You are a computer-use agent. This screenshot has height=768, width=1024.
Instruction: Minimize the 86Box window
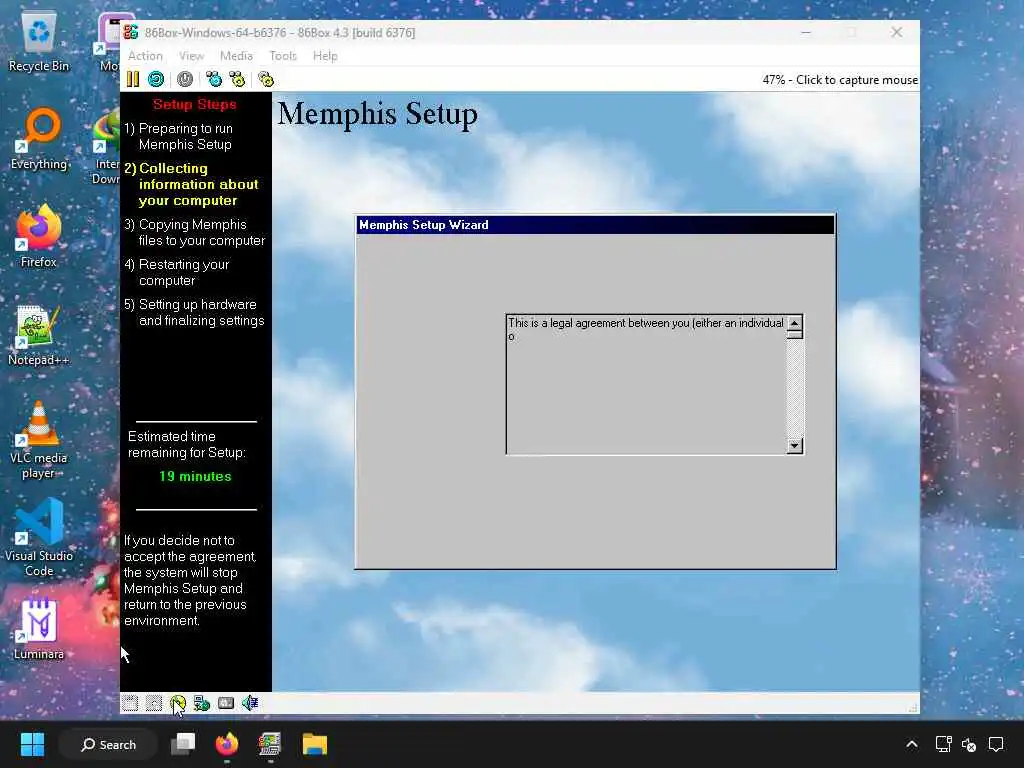pyautogui.click(x=806, y=32)
